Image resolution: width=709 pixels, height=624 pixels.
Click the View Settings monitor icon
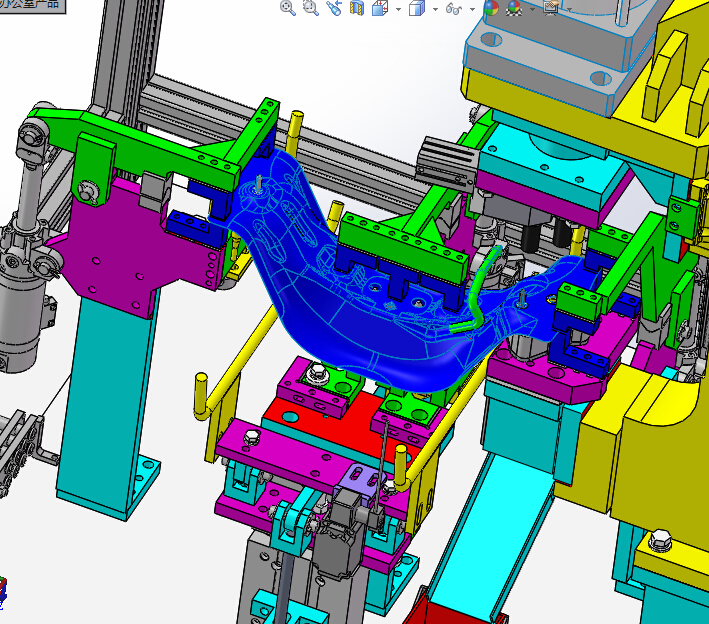point(551,7)
